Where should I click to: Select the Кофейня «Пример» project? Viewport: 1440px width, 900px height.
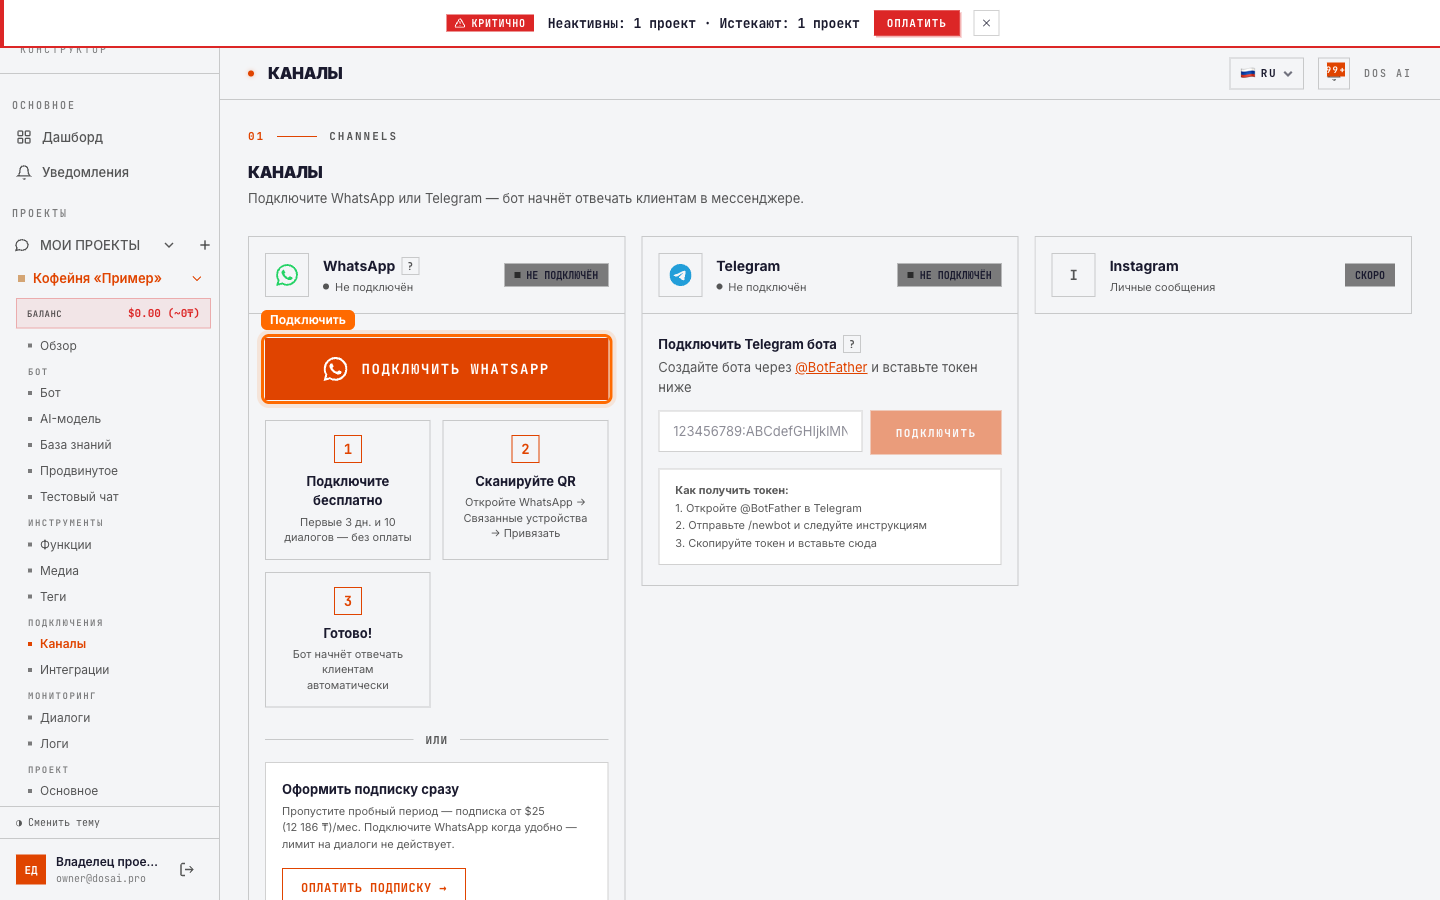click(97, 278)
